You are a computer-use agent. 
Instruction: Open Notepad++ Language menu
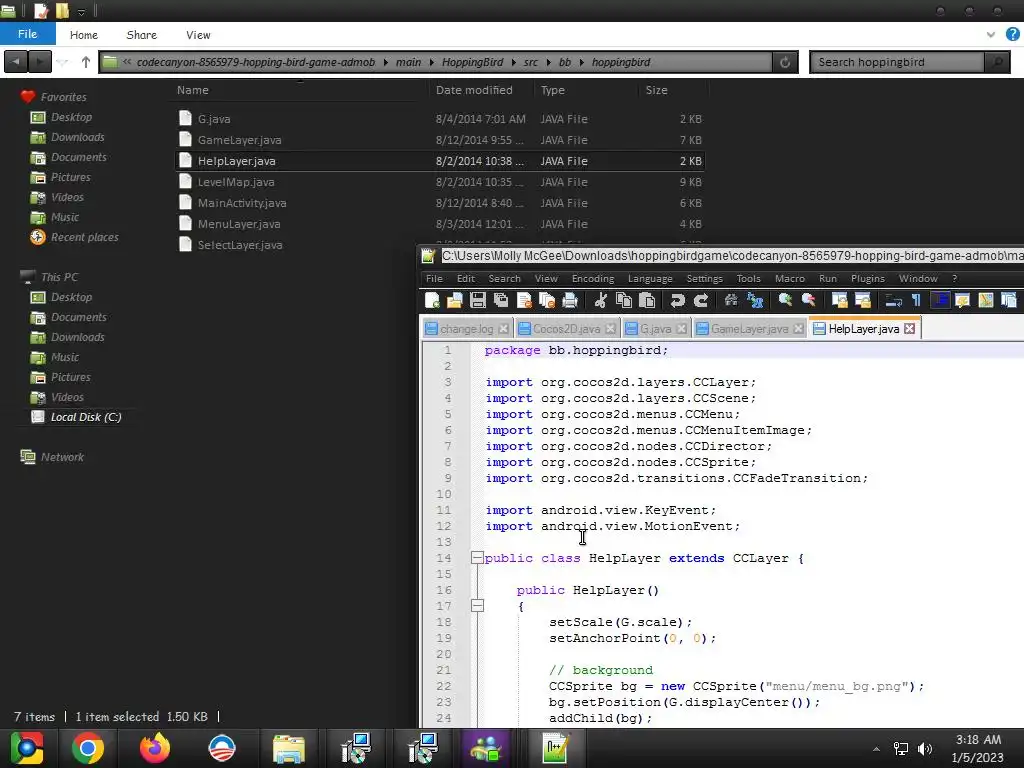tap(650, 278)
